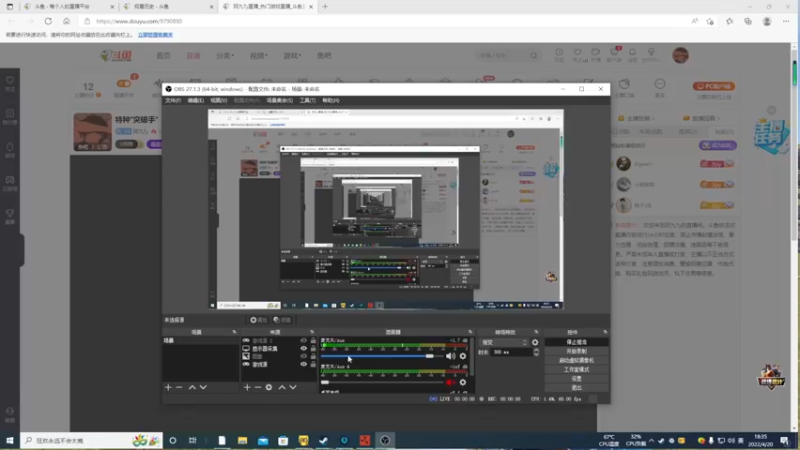Viewport: 800px width, 450px height.
Task: Open the 游戏 dropdown in the Douyu navigation
Action: click(x=292, y=56)
